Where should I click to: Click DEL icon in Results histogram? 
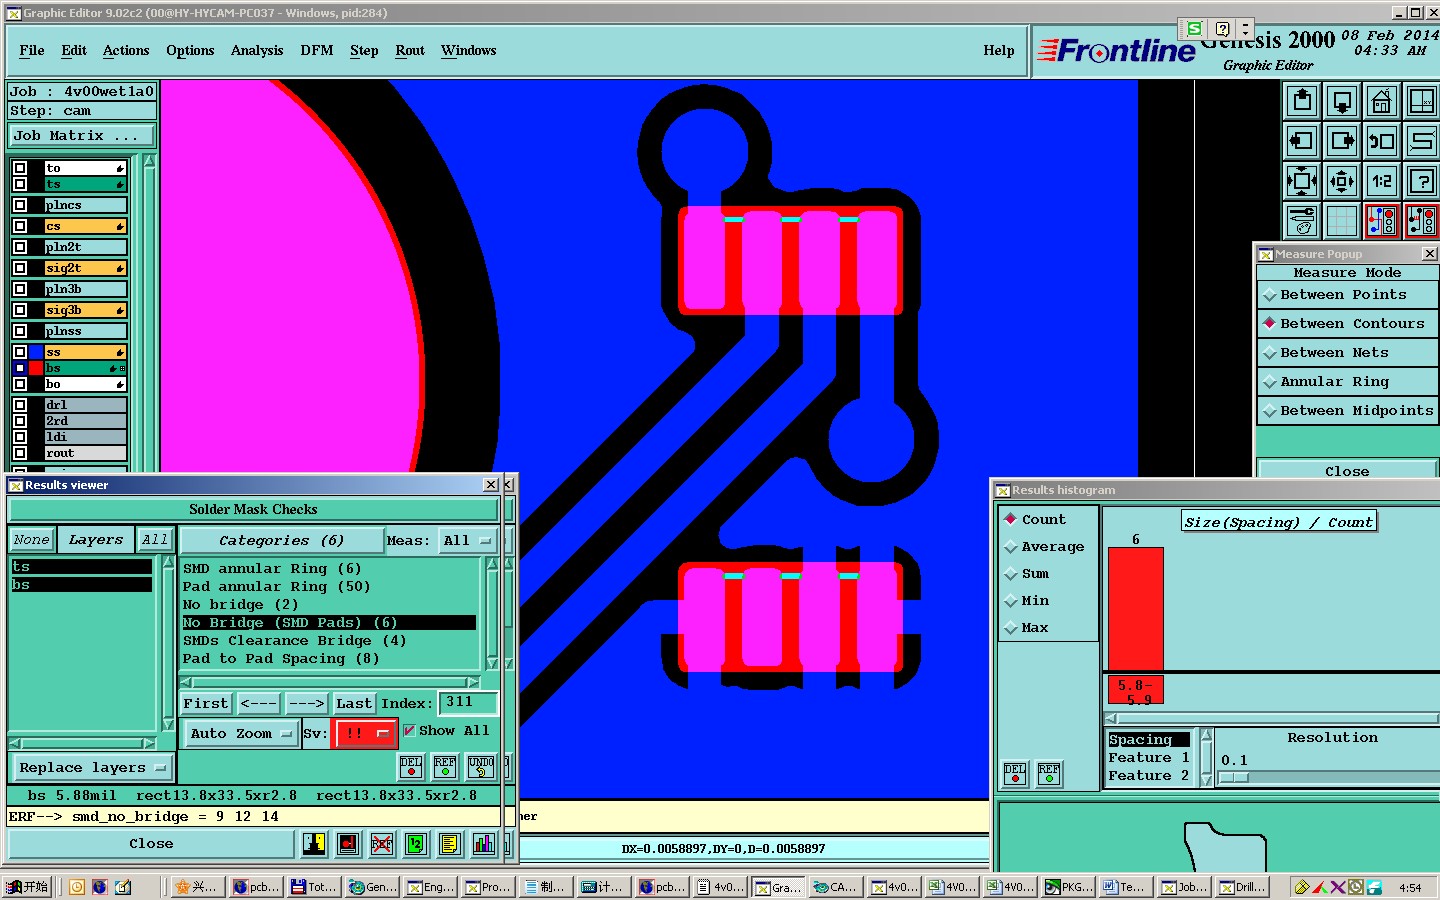(1015, 774)
